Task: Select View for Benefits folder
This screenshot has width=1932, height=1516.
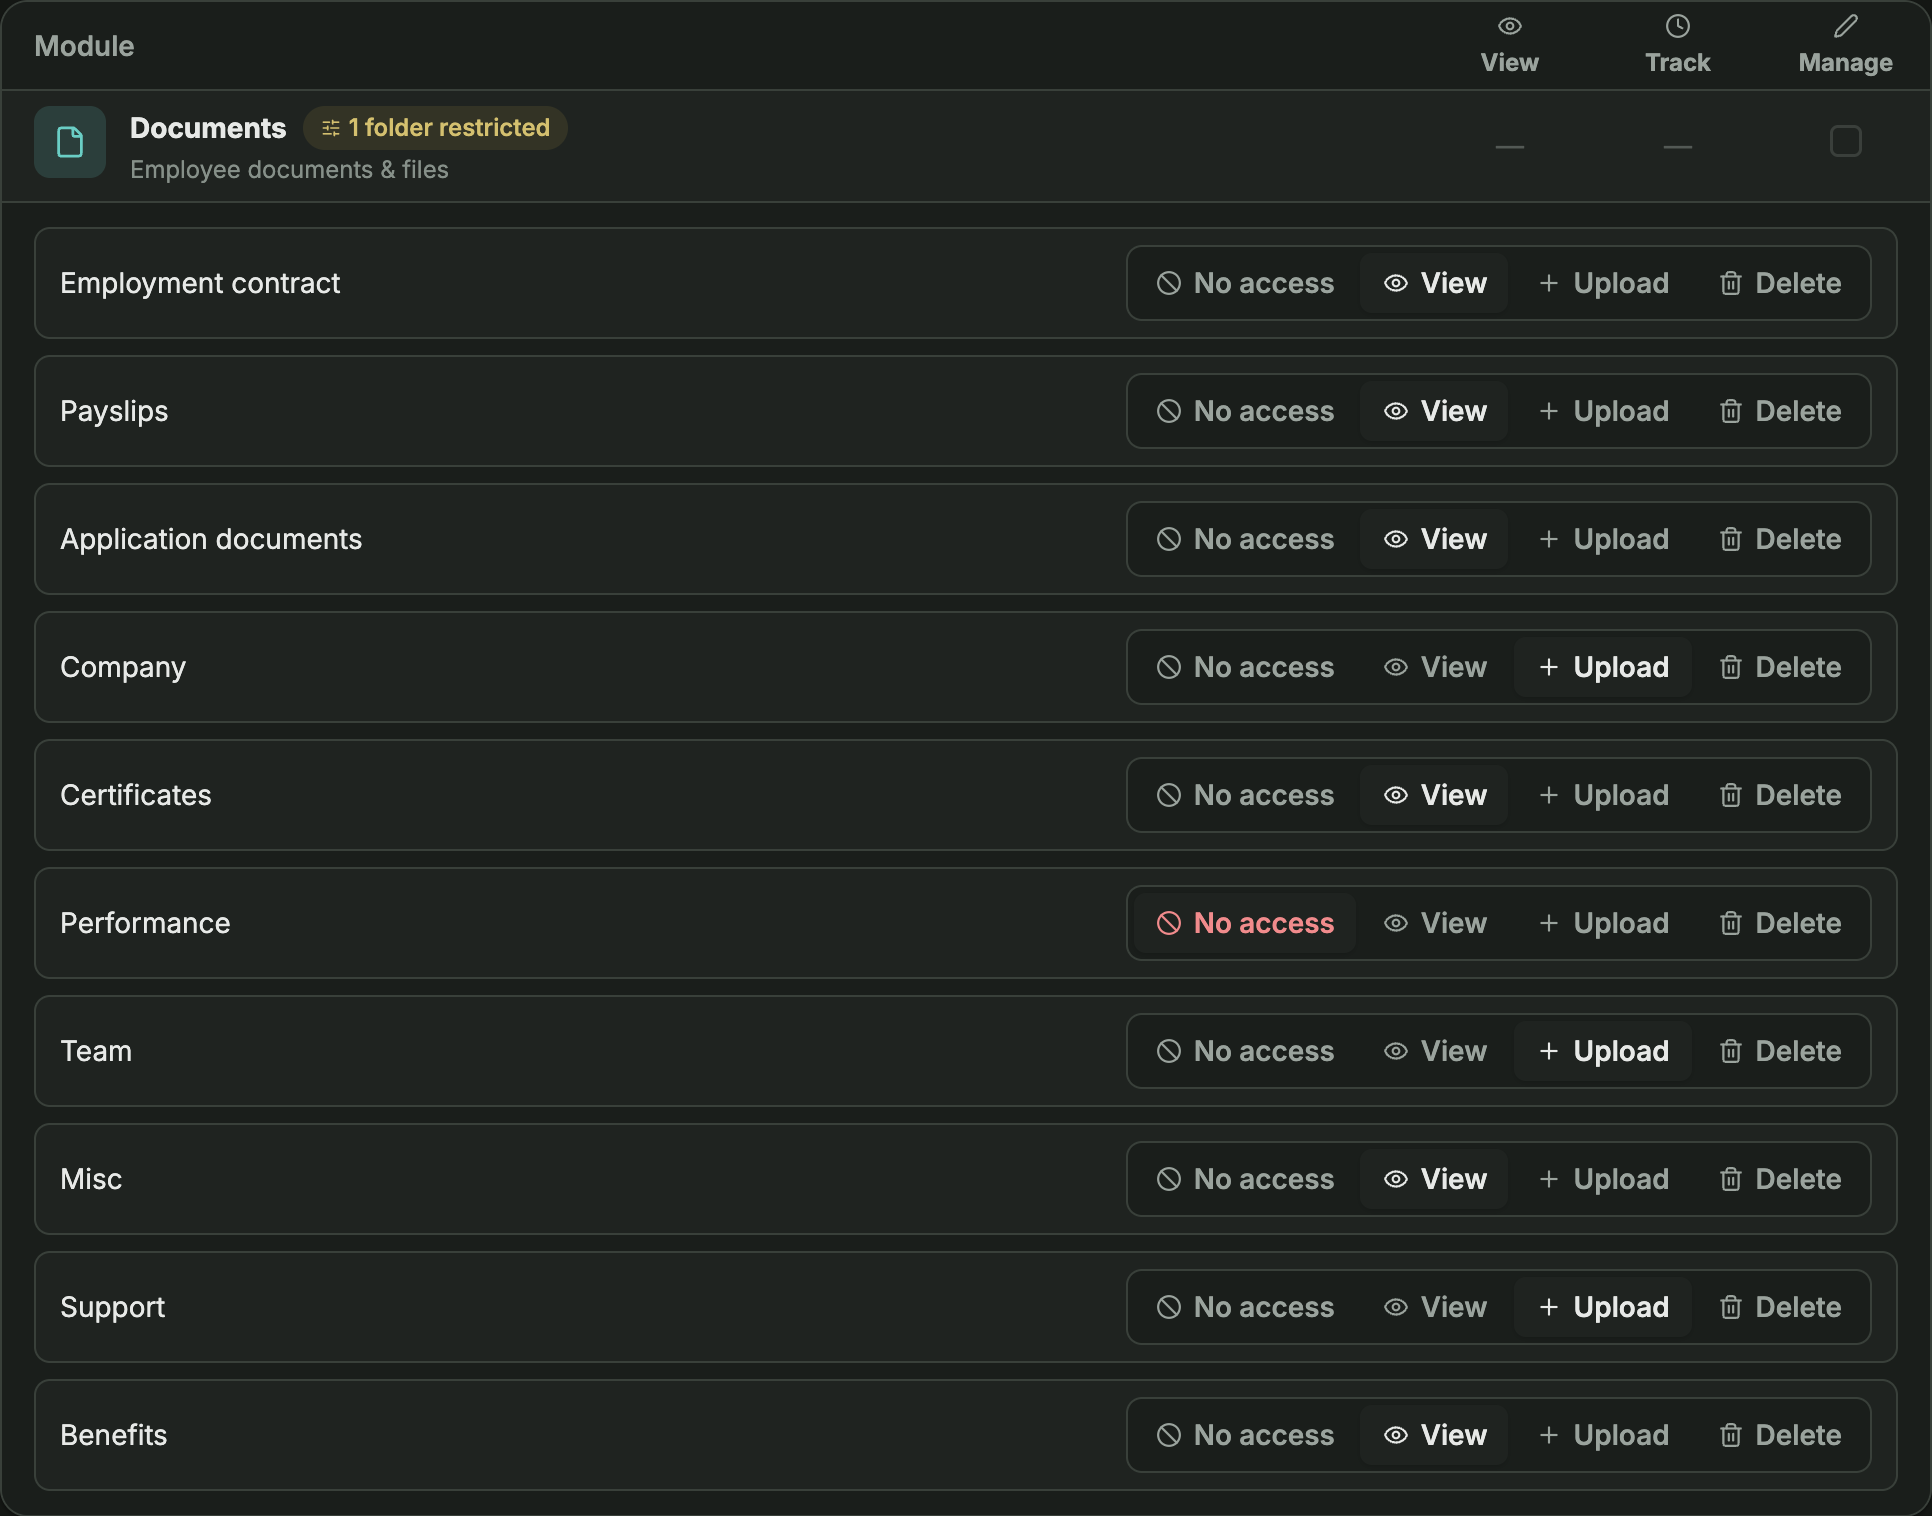Action: tap(1434, 1435)
